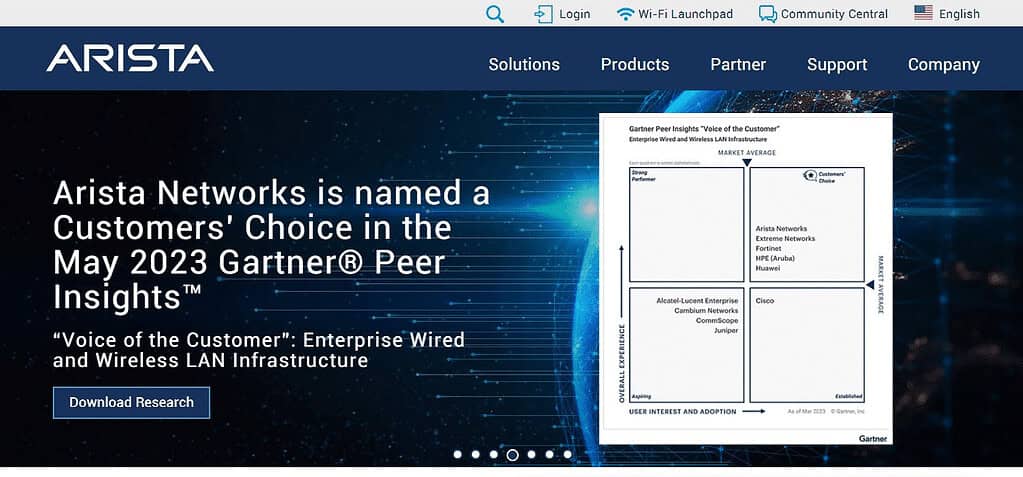This screenshot has height=477, width=1023.
Task: Click the search magnifier icon
Action: [x=495, y=14]
